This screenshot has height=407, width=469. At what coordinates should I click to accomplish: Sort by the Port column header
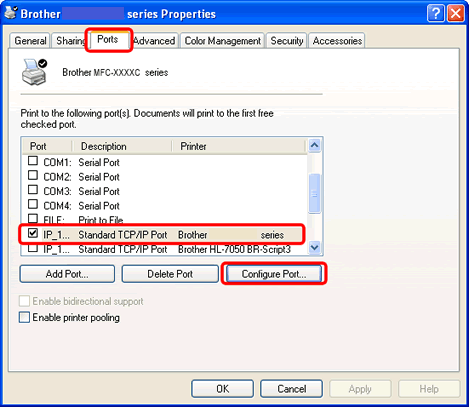(x=47, y=146)
